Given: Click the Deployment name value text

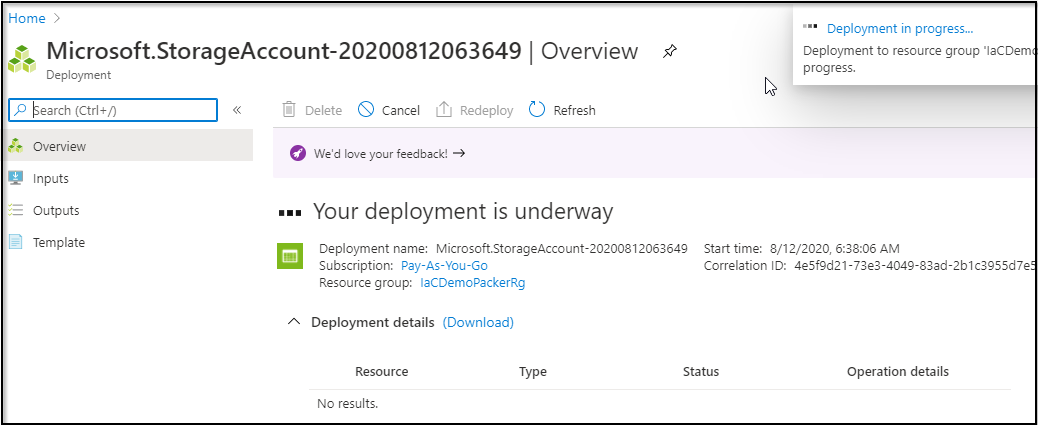Looking at the screenshot, I should tap(561, 249).
